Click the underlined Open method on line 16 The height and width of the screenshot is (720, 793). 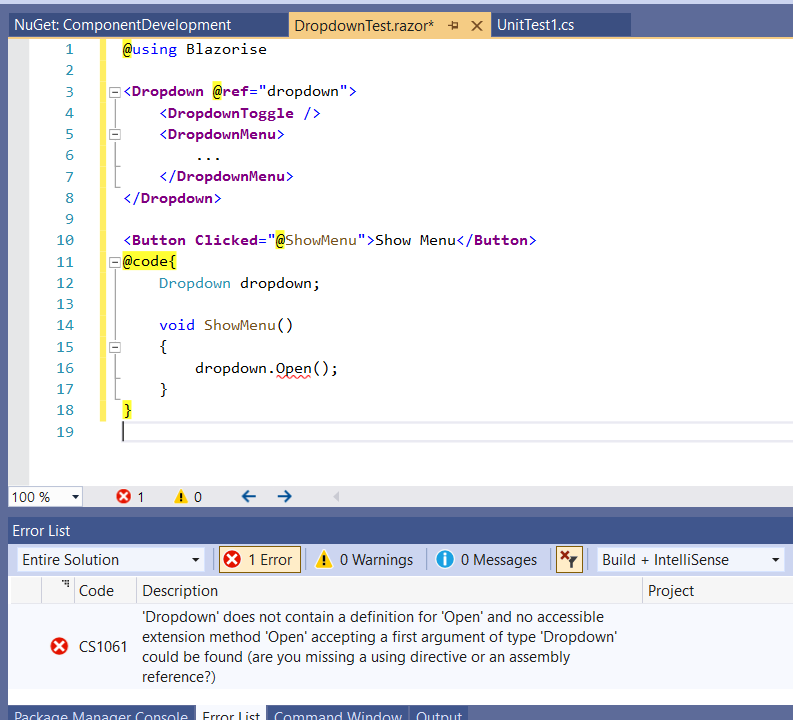293,369
